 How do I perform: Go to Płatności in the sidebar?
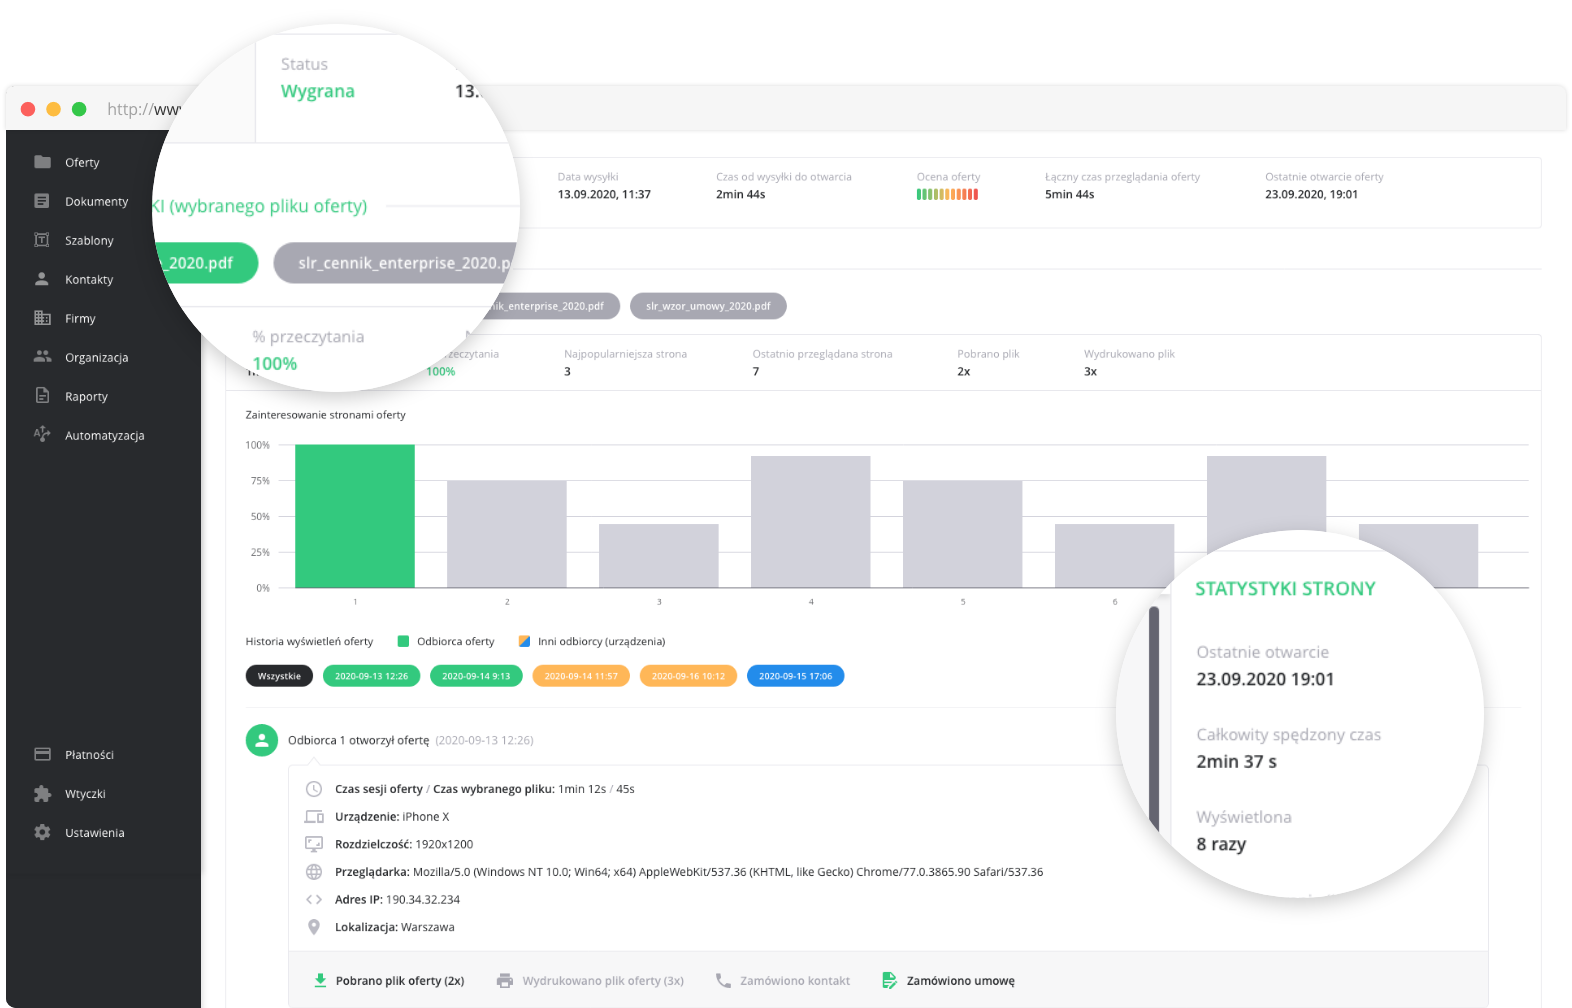[89, 755]
